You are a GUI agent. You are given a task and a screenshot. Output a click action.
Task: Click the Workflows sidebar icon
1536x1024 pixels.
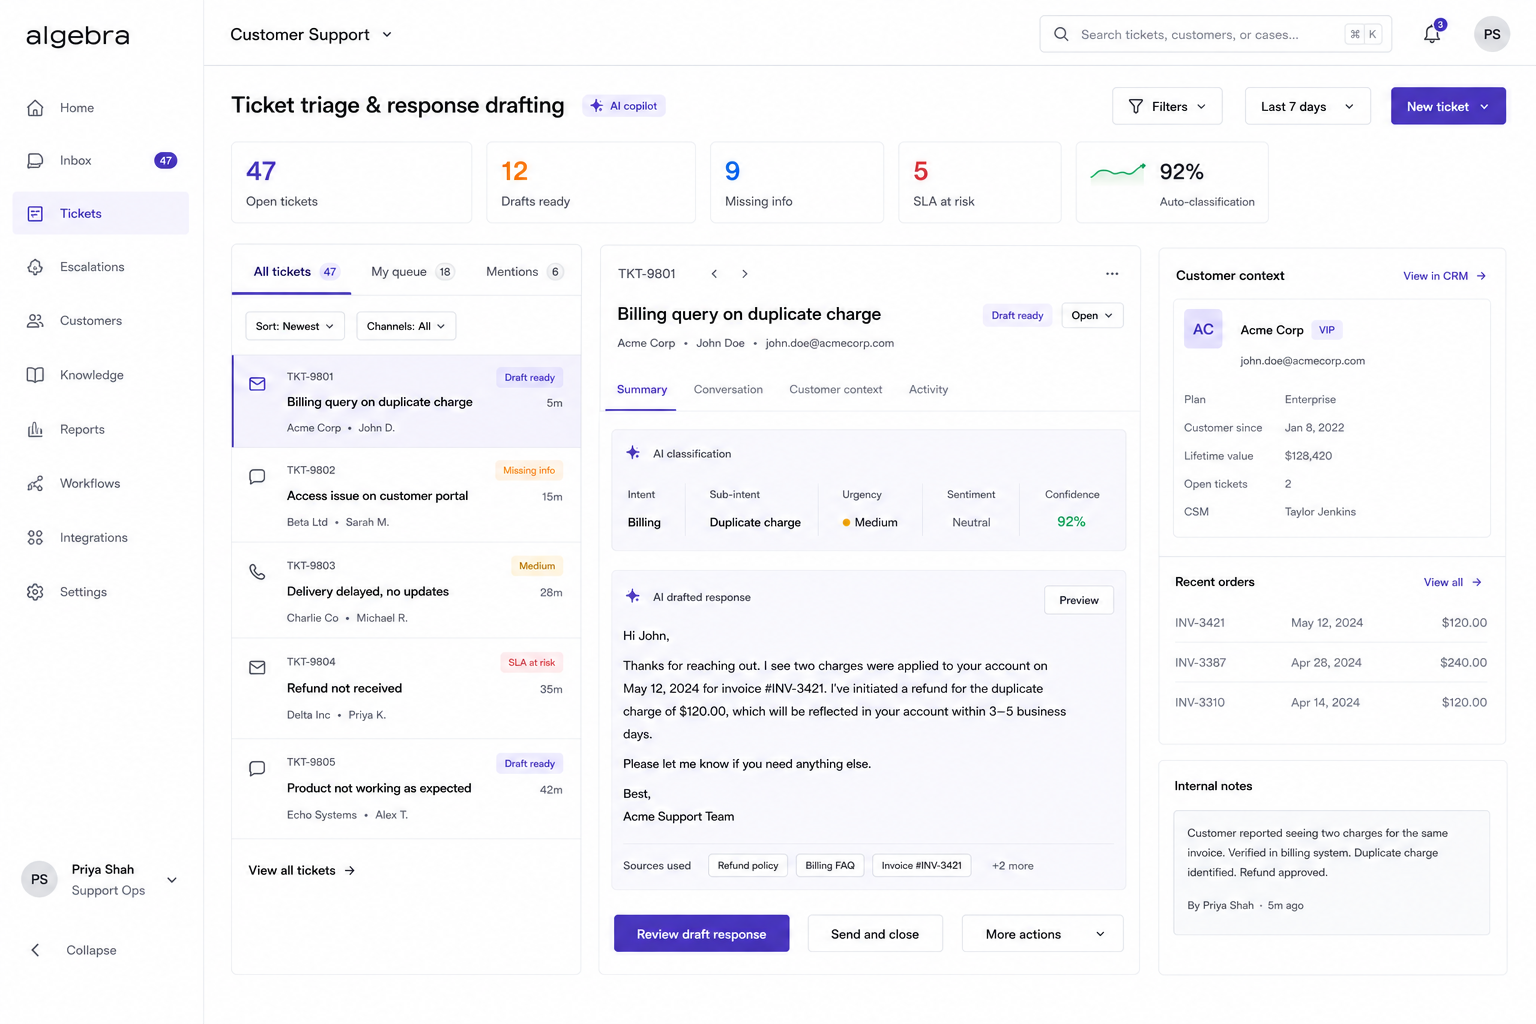[x=35, y=483]
